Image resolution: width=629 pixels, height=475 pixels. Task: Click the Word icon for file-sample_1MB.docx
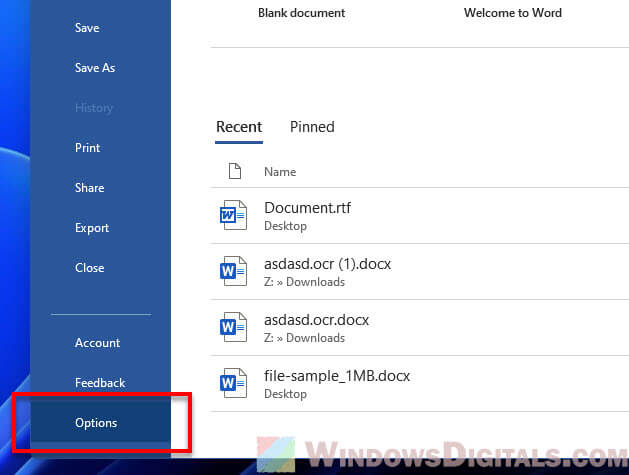pyautogui.click(x=233, y=383)
